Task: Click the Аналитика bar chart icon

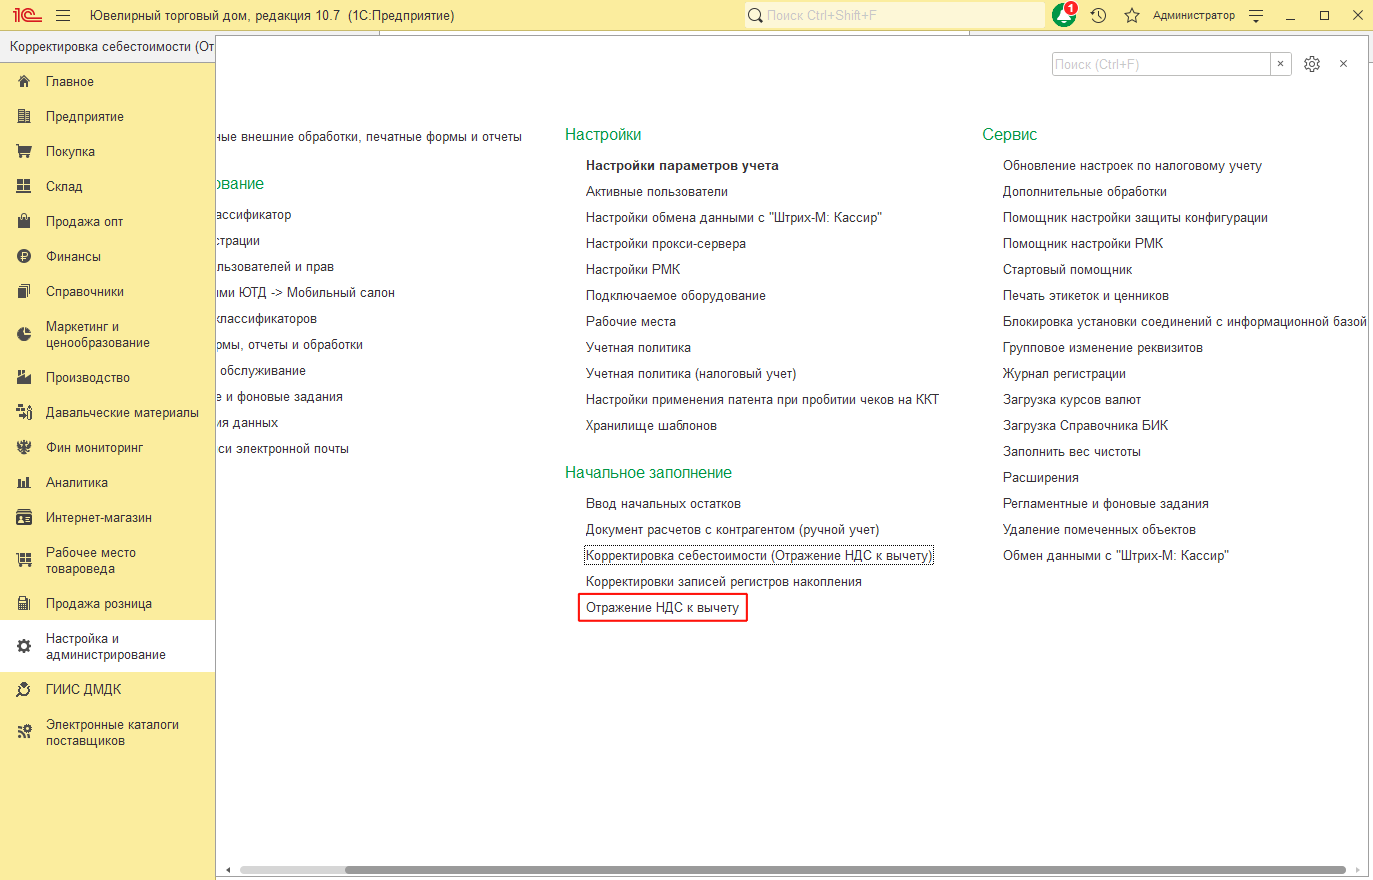Action: (24, 483)
